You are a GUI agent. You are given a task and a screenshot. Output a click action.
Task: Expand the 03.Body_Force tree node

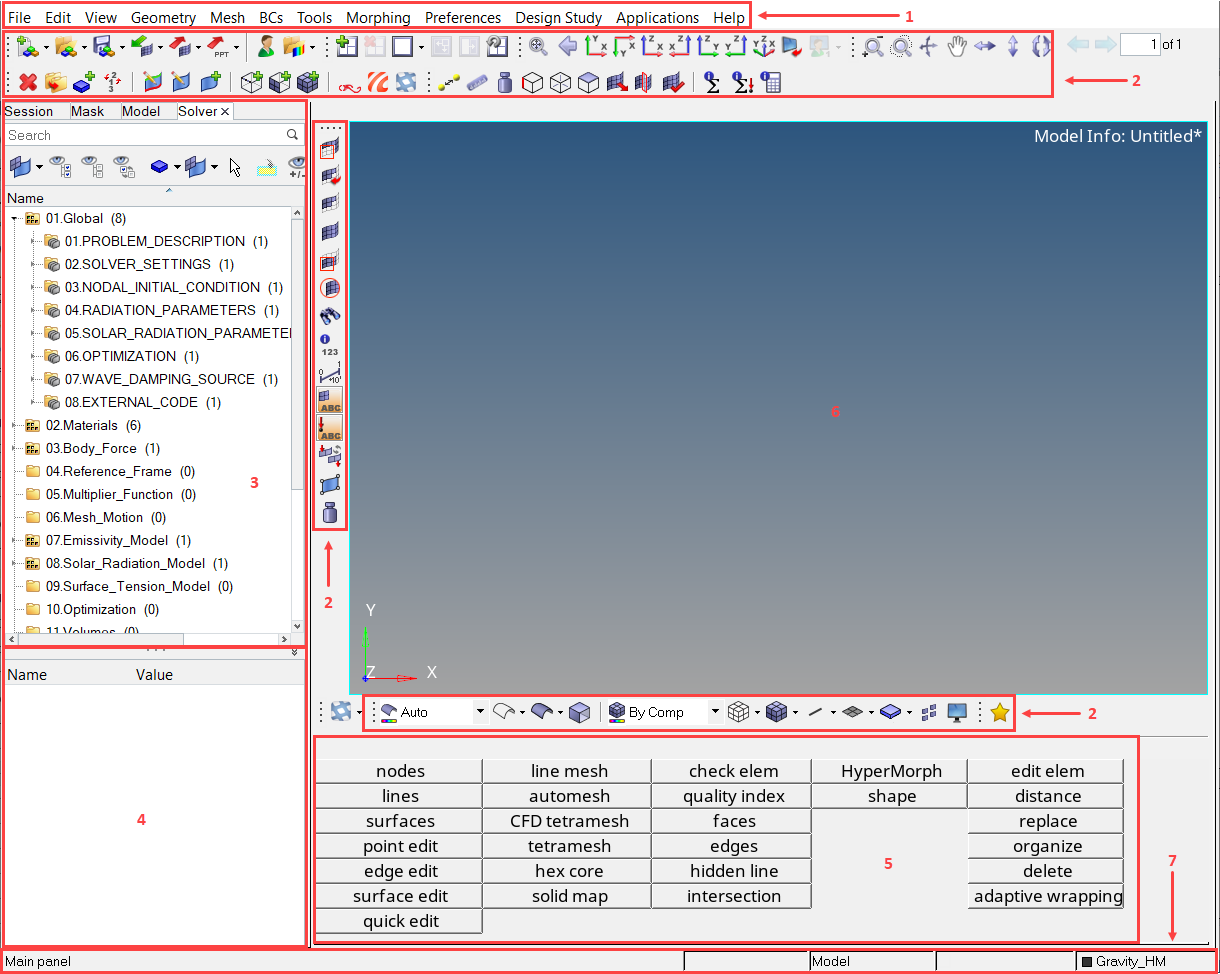tap(15, 448)
